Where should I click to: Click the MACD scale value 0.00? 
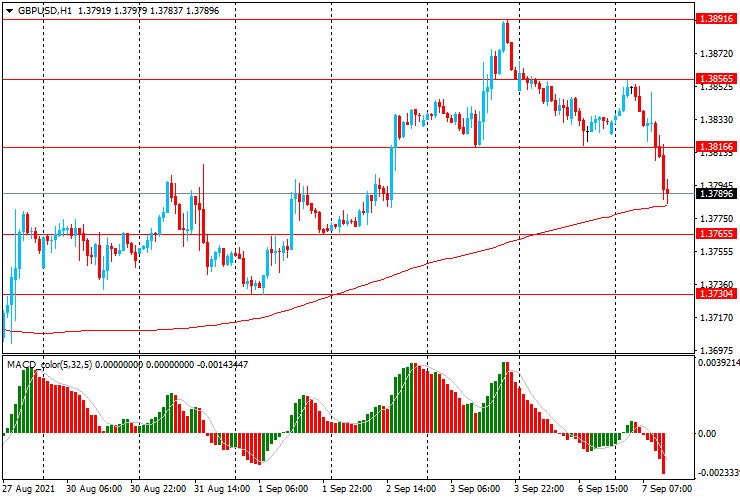(706, 433)
